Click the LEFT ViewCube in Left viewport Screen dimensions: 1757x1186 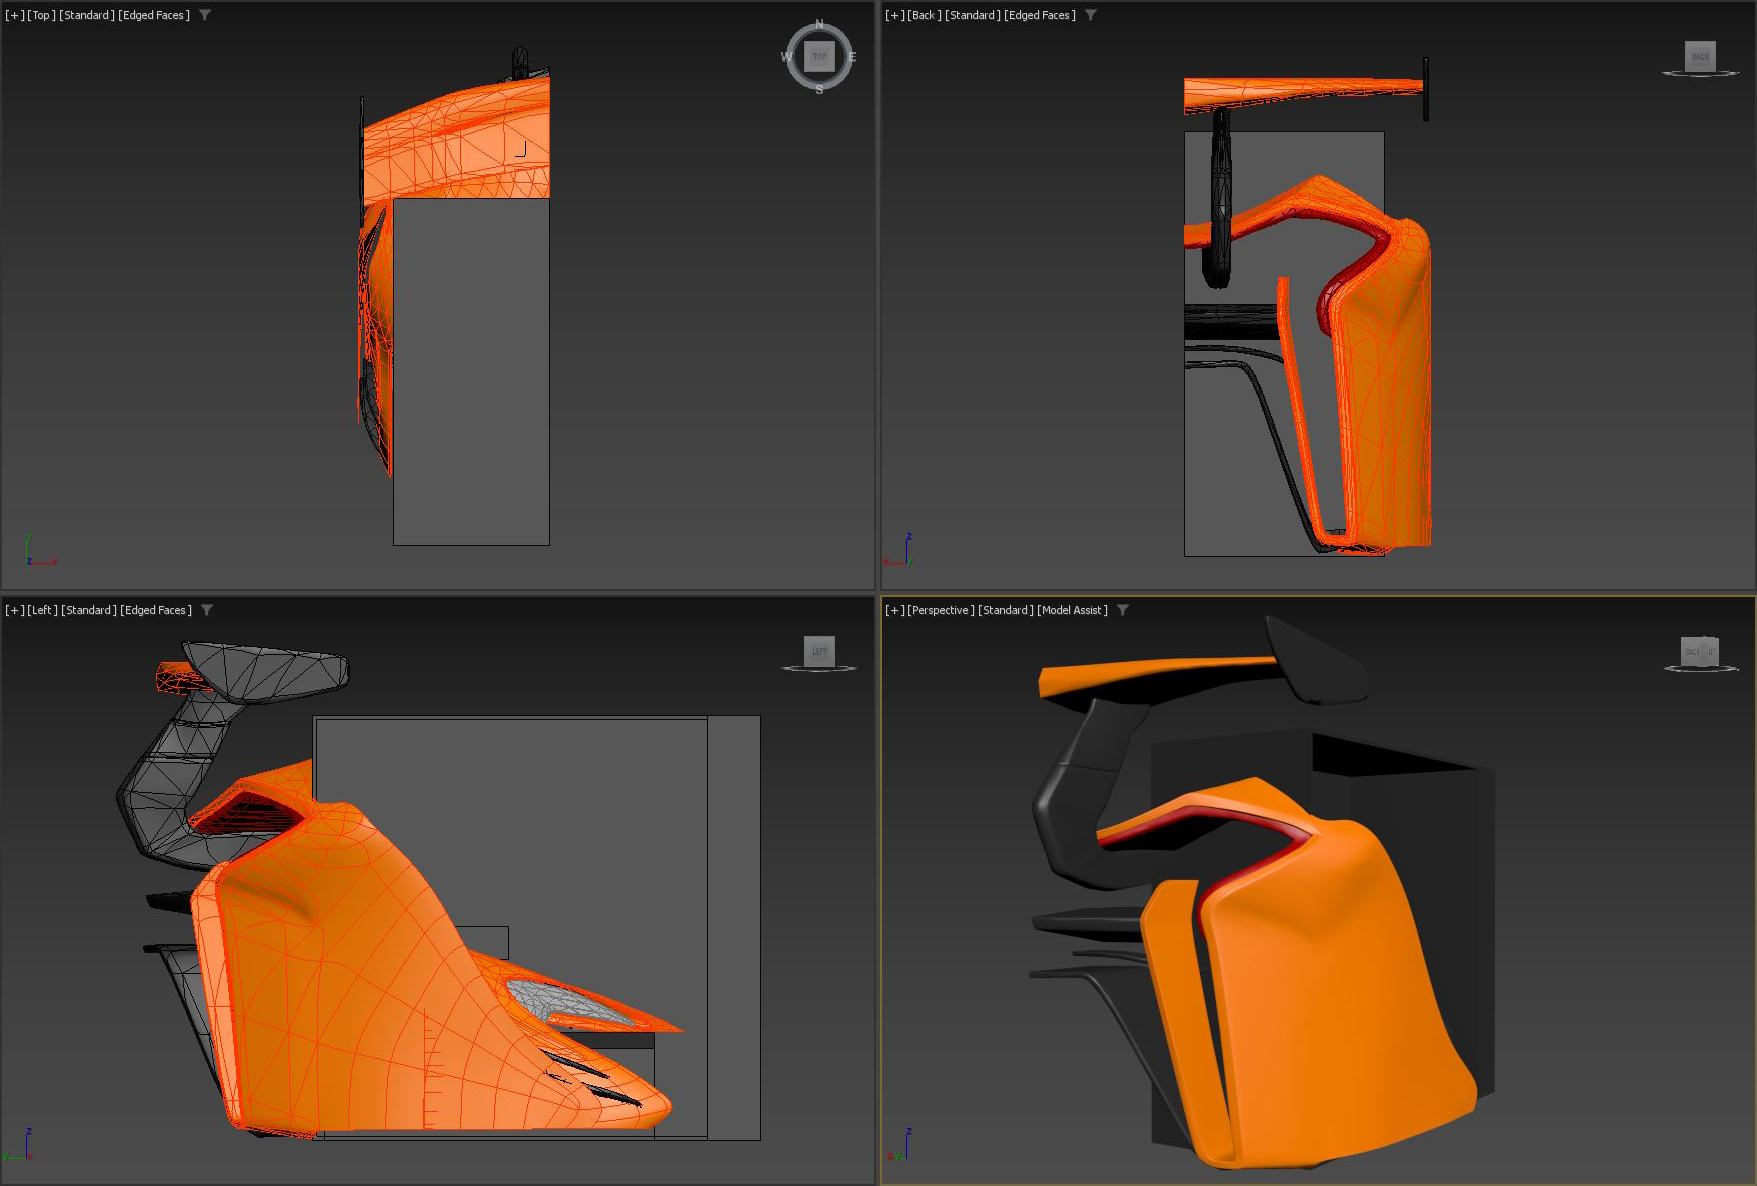(x=819, y=651)
